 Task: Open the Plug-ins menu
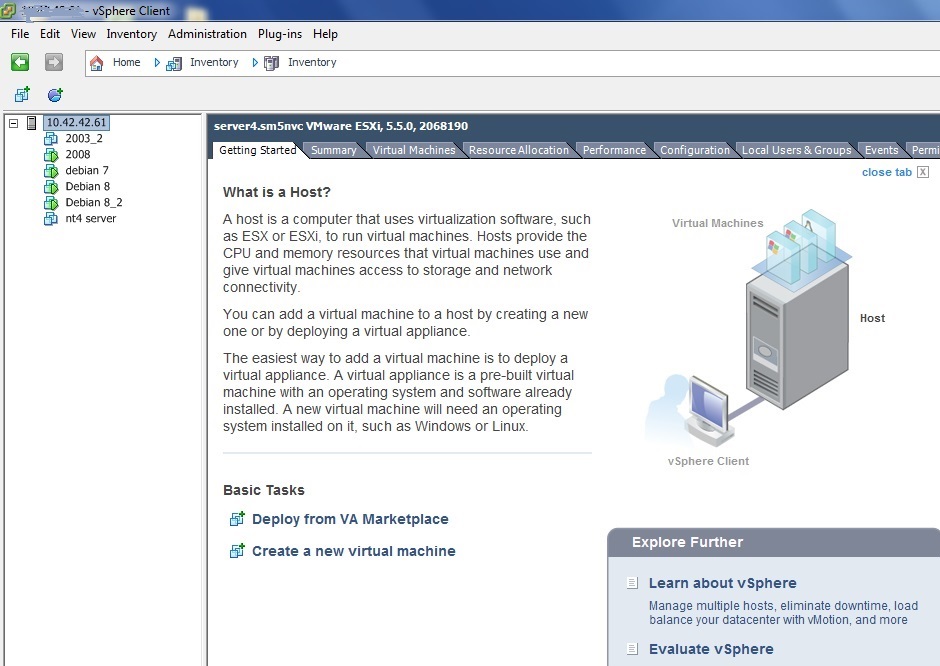(x=279, y=34)
